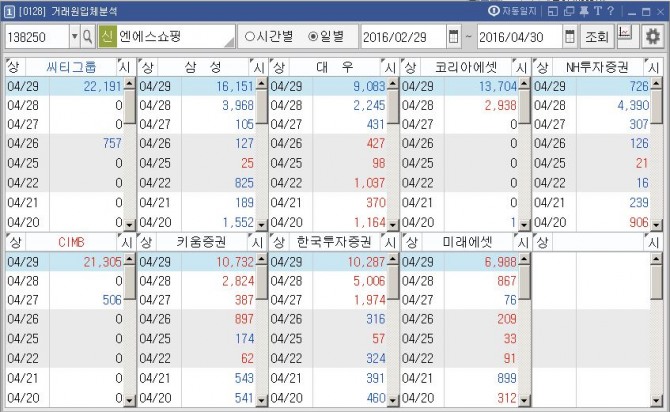Select 4,390 value in NH투자증권 column
Screen dimensions: 670x412
[x=633, y=105]
